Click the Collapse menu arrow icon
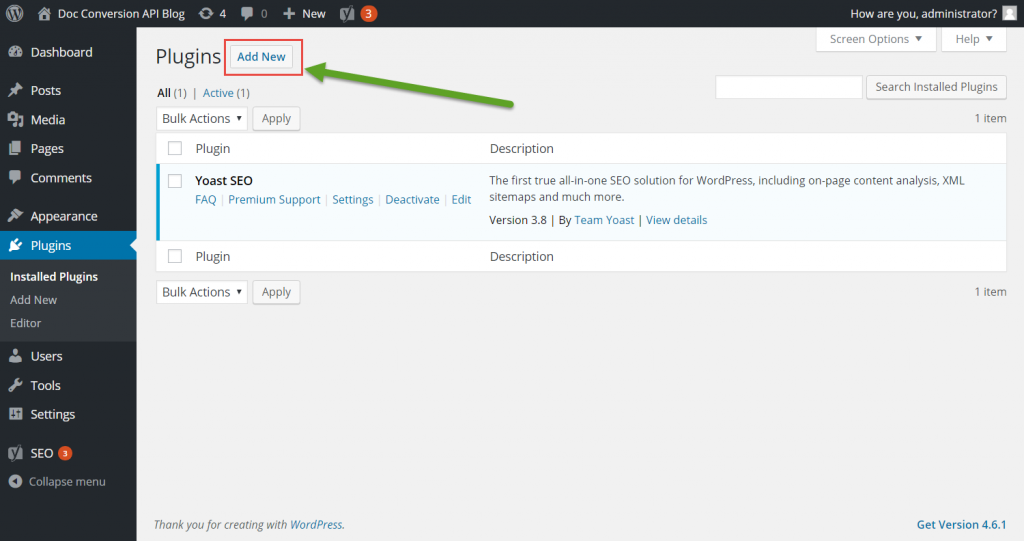 point(16,482)
